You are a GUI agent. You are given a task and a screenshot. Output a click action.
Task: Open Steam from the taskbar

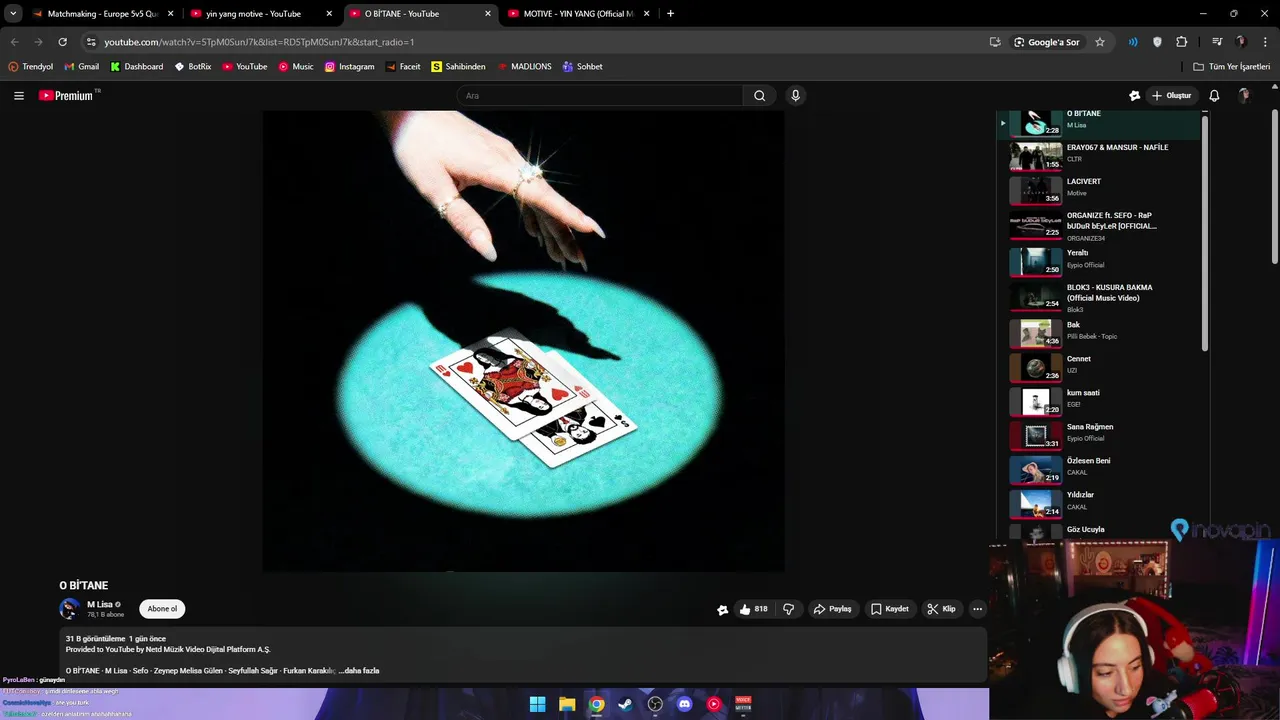625,704
